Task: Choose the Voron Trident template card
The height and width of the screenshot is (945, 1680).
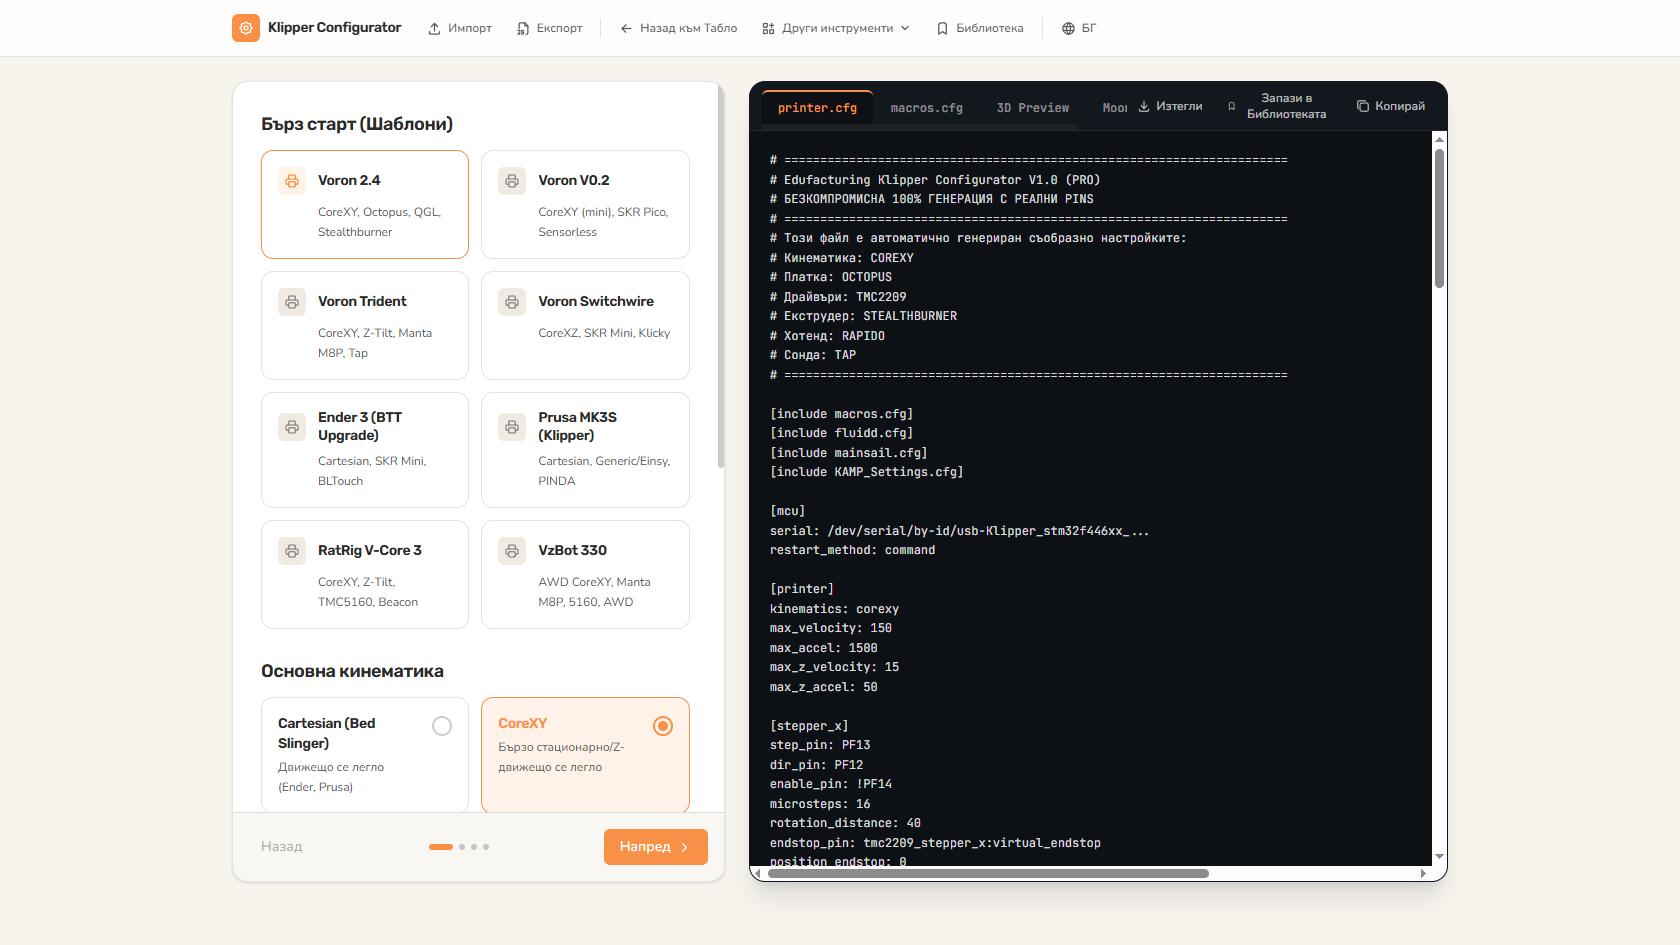Action: [365, 325]
